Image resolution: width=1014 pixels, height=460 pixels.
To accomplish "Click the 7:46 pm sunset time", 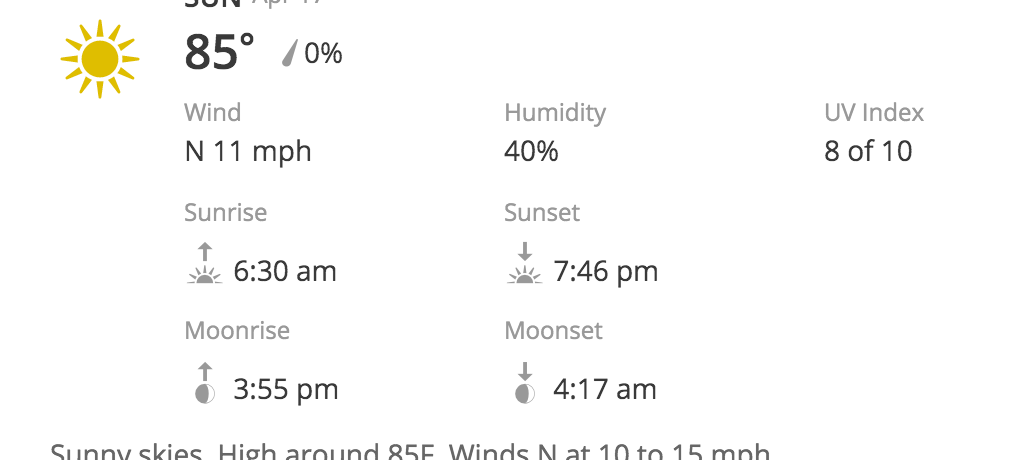I will pyautogui.click(x=605, y=271).
